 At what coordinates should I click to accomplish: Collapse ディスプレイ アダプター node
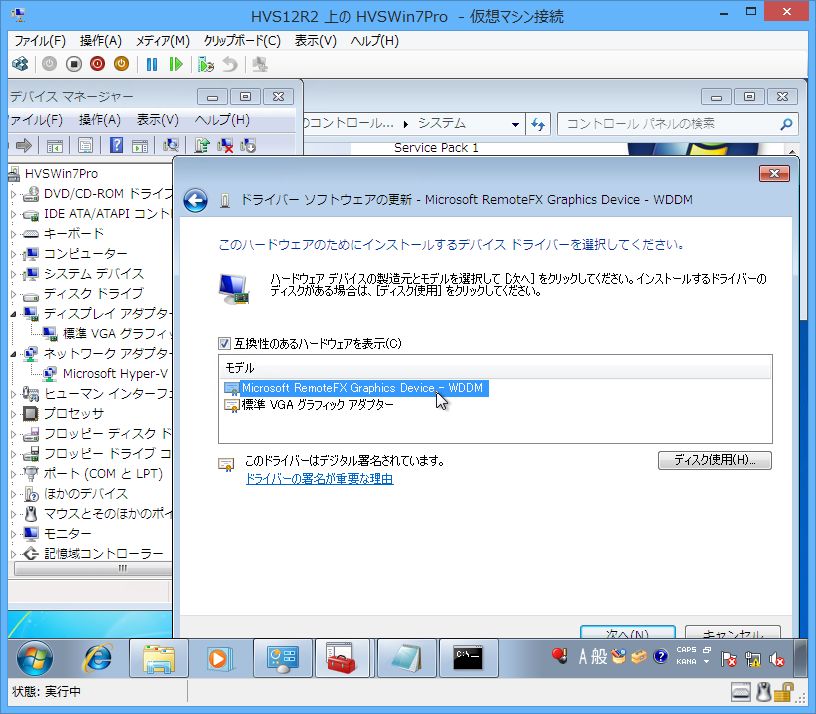[14, 314]
